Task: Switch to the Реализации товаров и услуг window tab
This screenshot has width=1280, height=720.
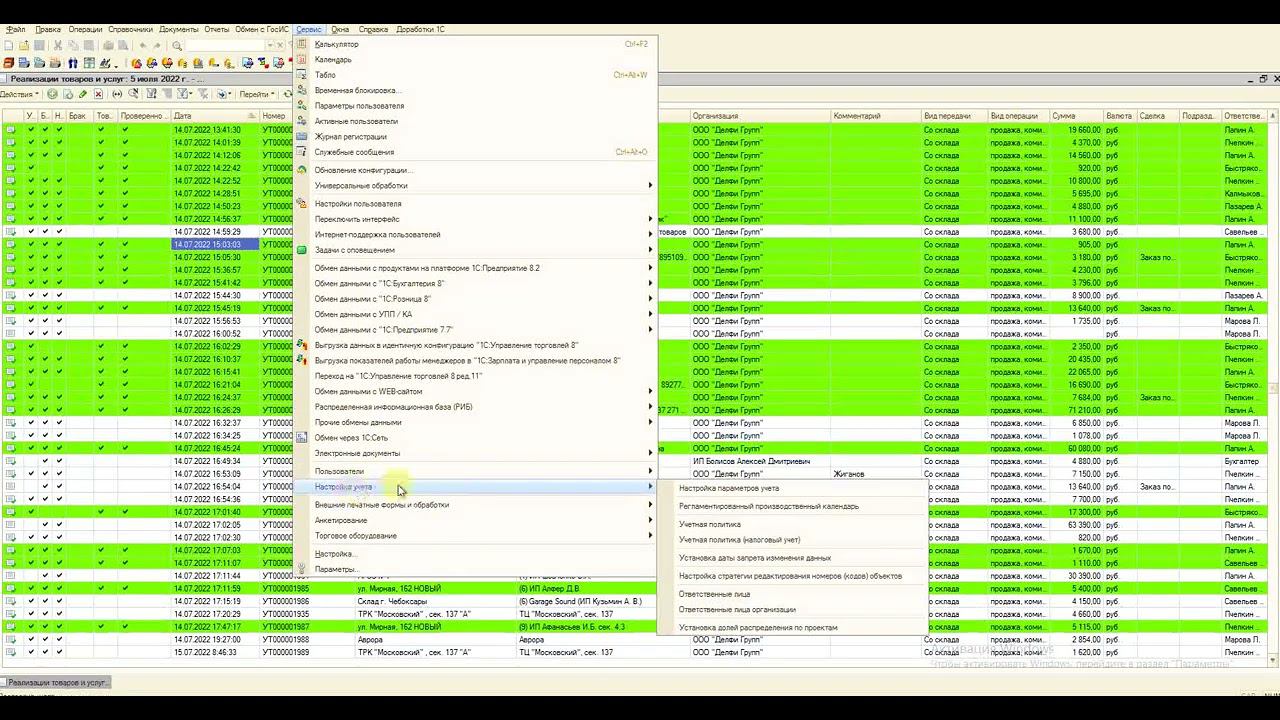Action: 57,682
